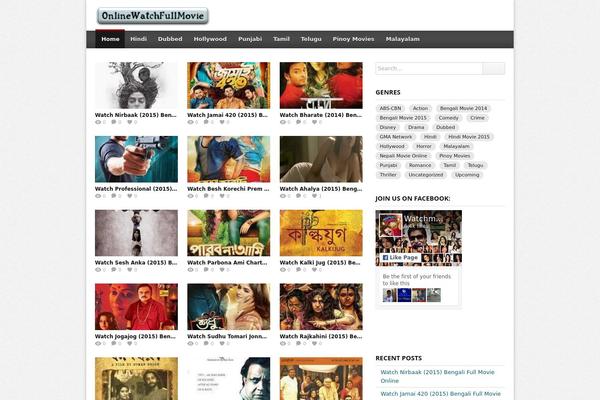Select the Crime genre tag
The height and width of the screenshot is (400, 600).
[x=477, y=118]
